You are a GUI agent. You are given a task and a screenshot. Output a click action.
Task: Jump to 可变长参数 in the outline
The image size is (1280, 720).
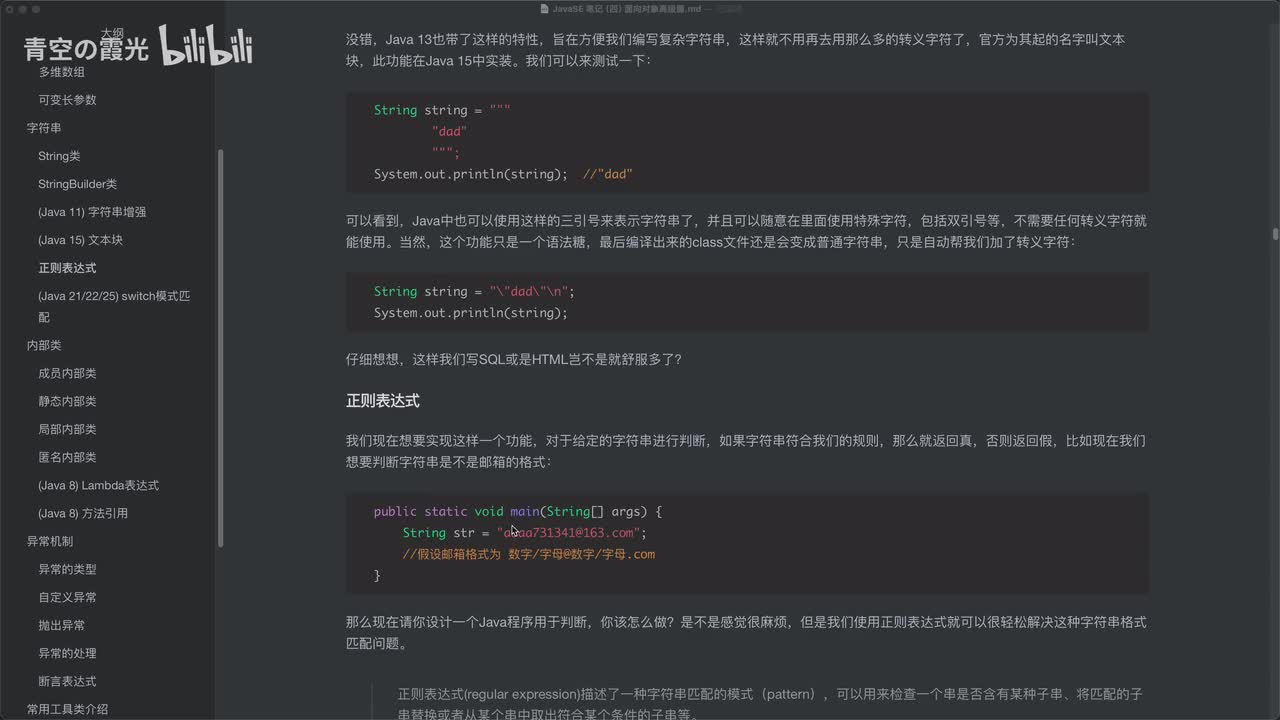[67, 100]
